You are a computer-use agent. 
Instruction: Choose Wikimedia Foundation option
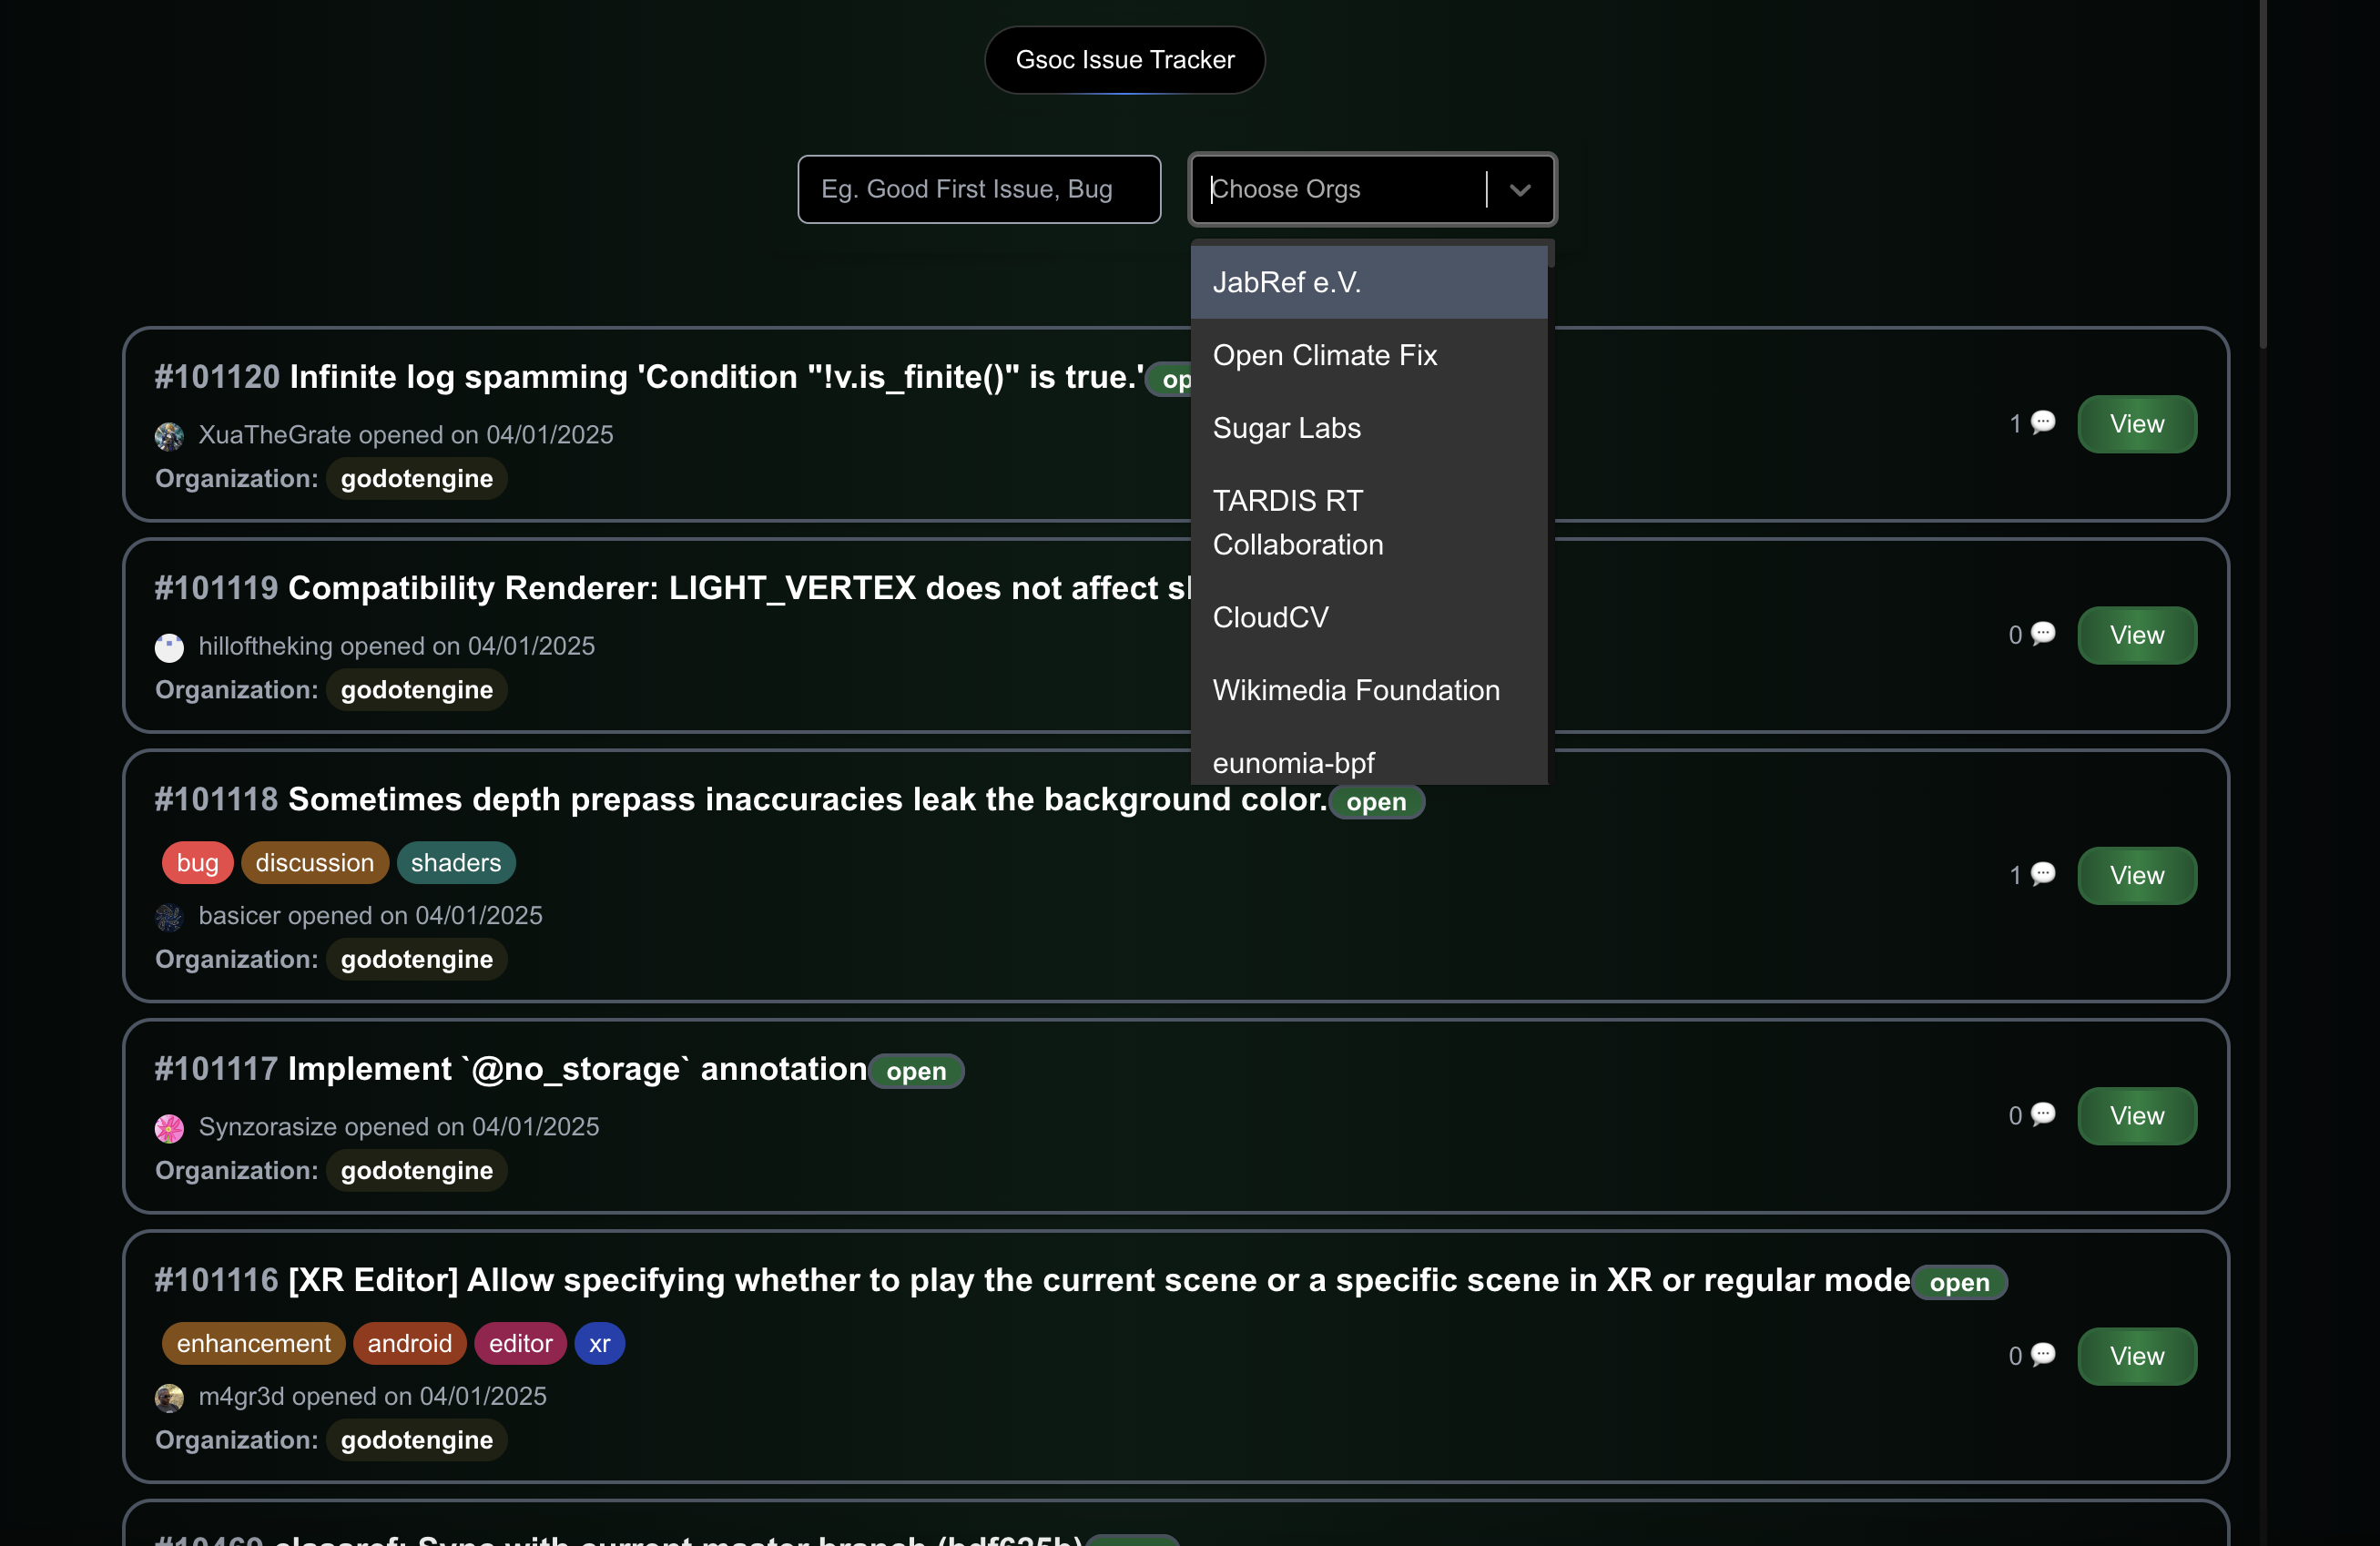(1368, 690)
